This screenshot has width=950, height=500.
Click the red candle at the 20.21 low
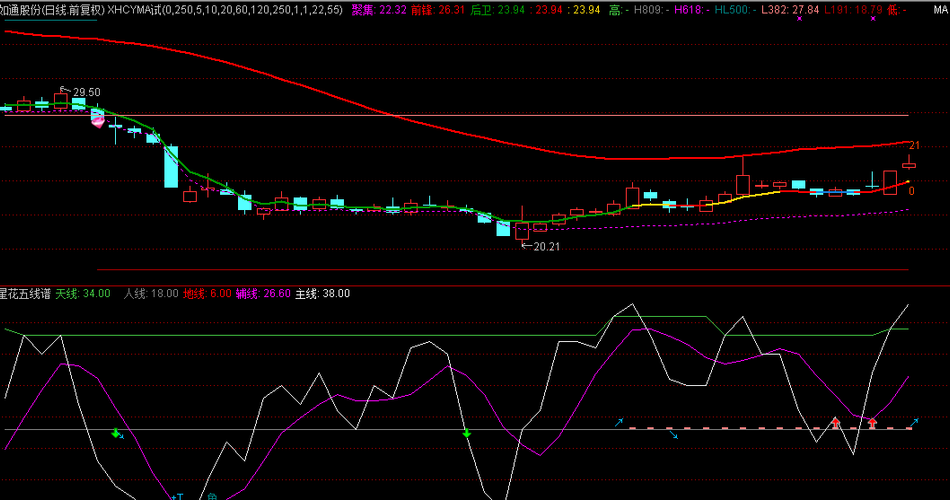[x=522, y=231]
